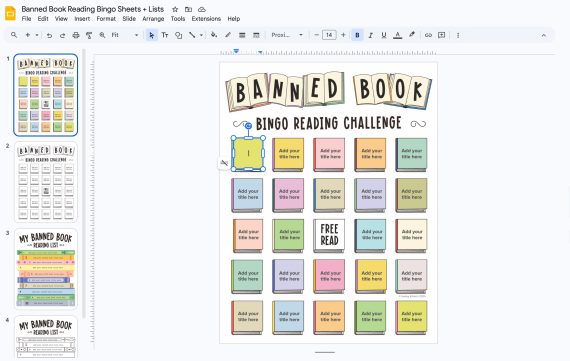Viewport: 570px width, 361px height.
Task: Star the Banned Book presentation
Action: coord(175,9)
